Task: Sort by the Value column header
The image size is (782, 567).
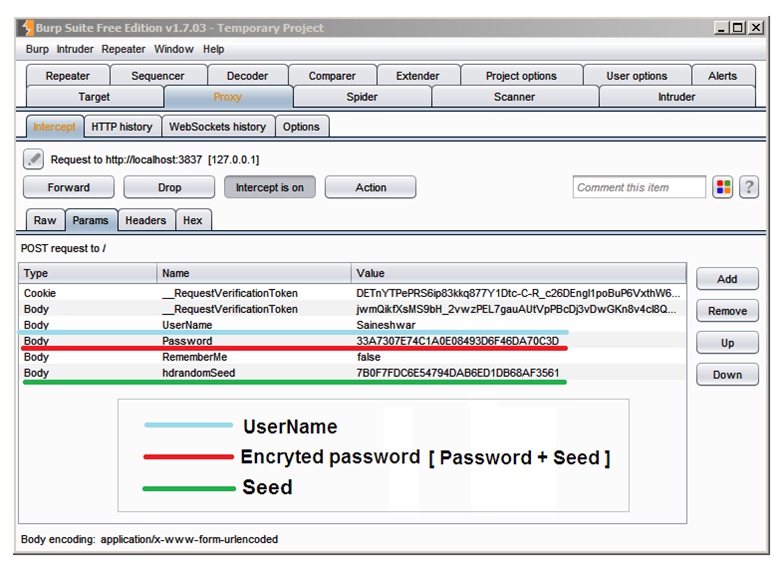Action: (519, 273)
